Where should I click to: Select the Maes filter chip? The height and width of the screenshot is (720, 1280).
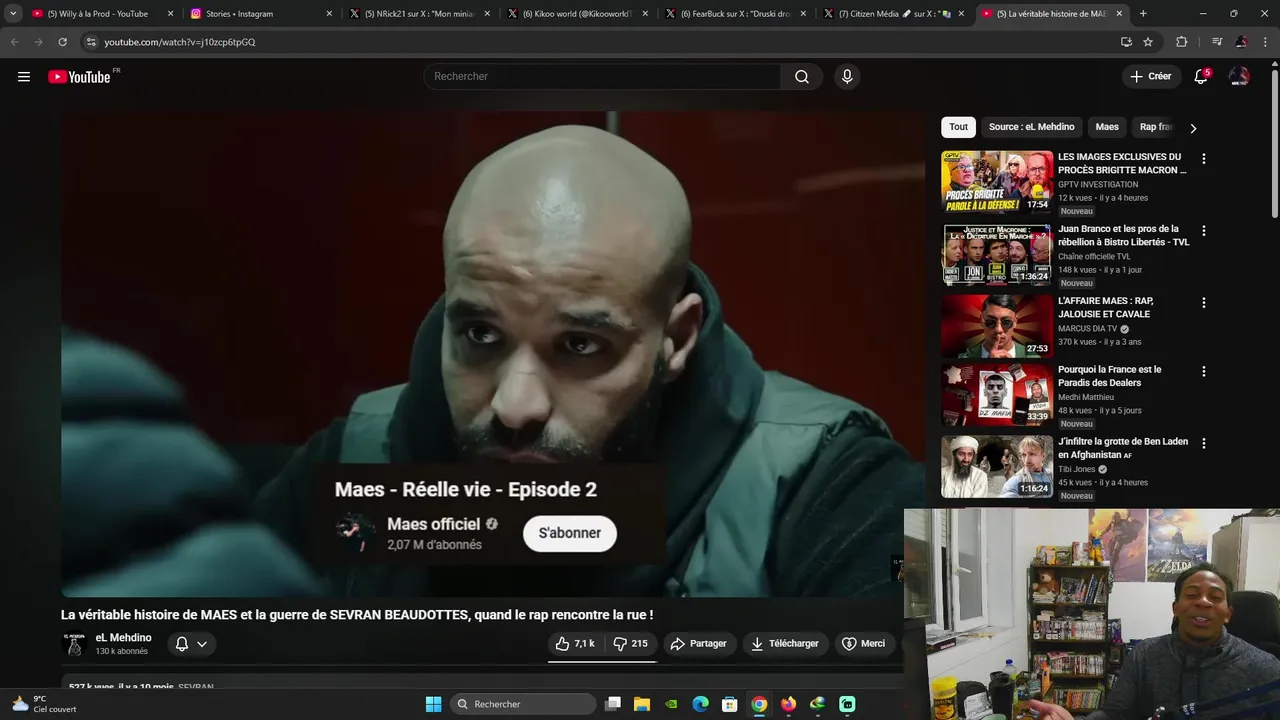coord(1107,127)
